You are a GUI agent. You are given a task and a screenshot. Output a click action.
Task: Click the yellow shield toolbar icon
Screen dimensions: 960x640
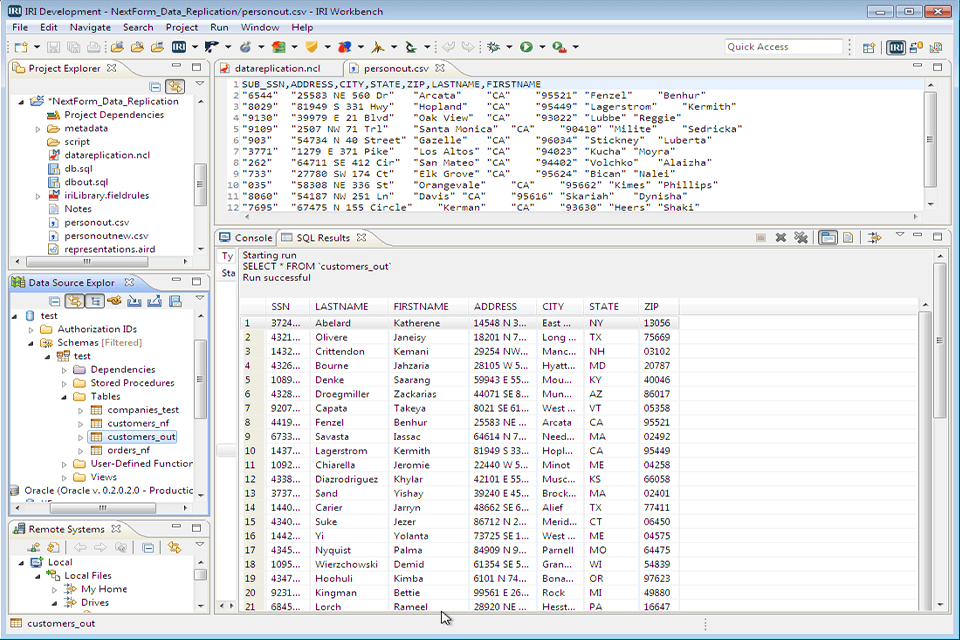tap(312, 47)
